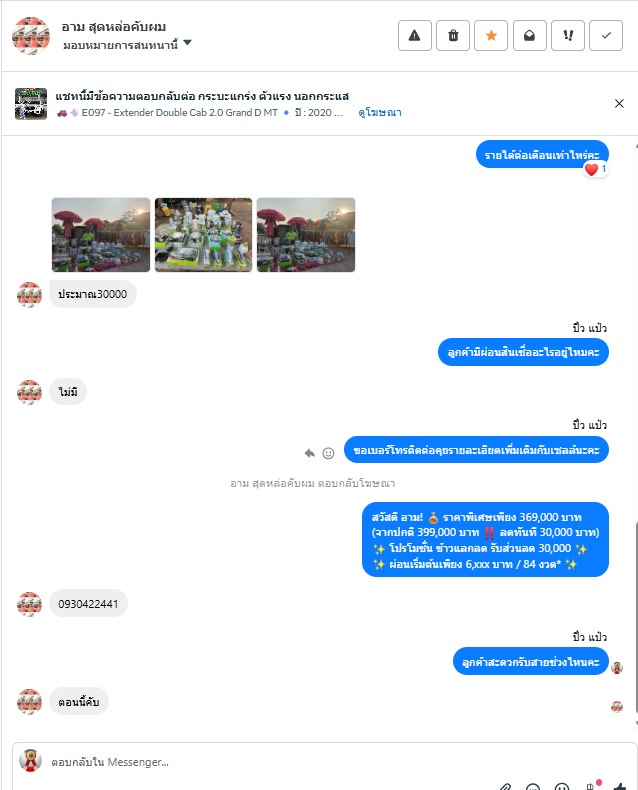Click the spam warning triangle icon
638x790 pixels.
click(x=414, y=36)
